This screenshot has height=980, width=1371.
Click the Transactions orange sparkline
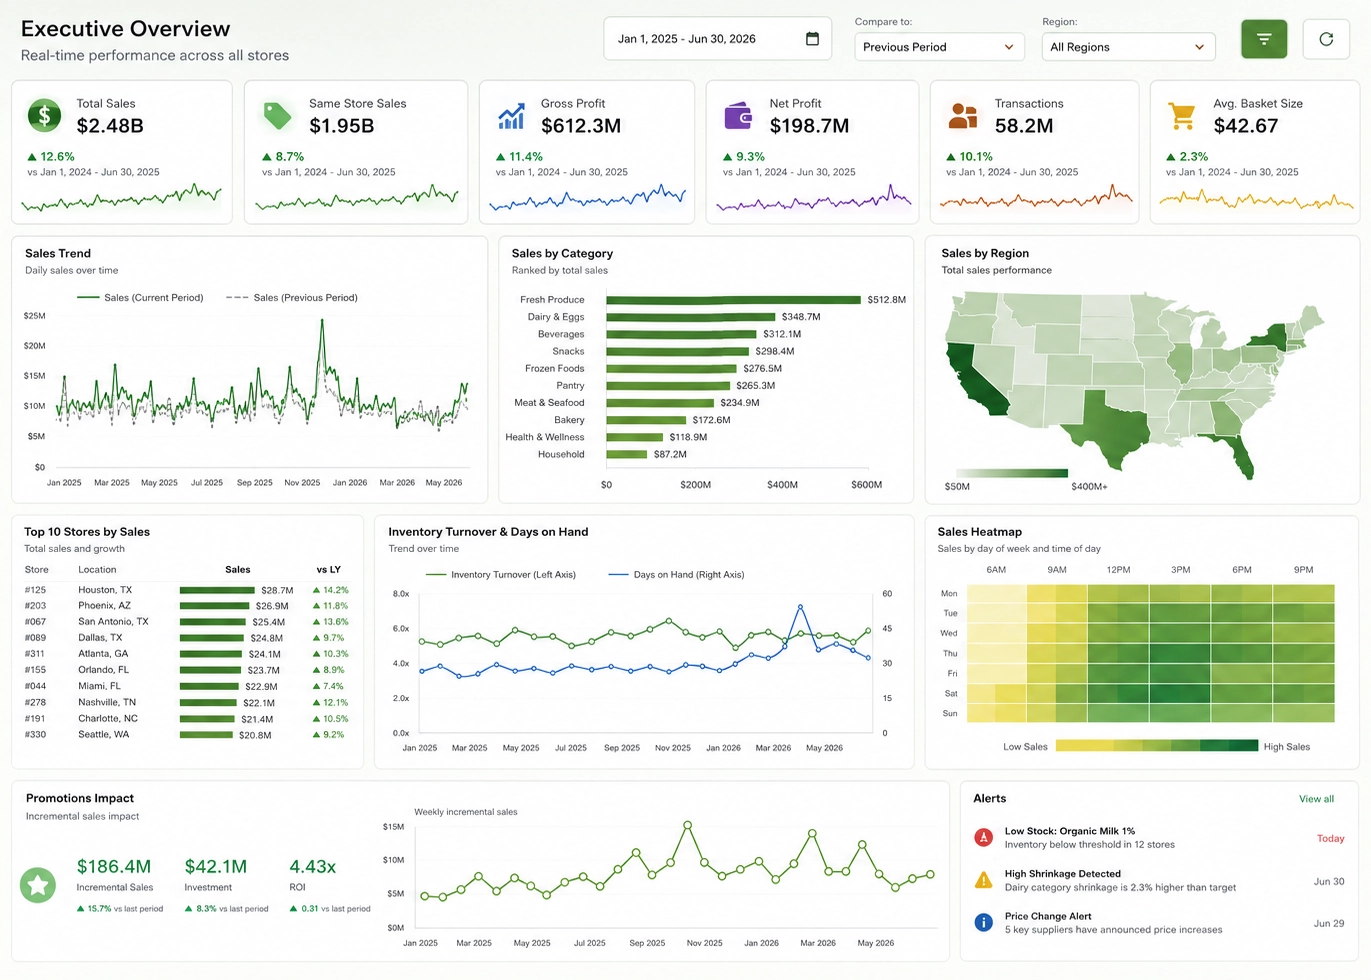click(x=1036, y=197)
